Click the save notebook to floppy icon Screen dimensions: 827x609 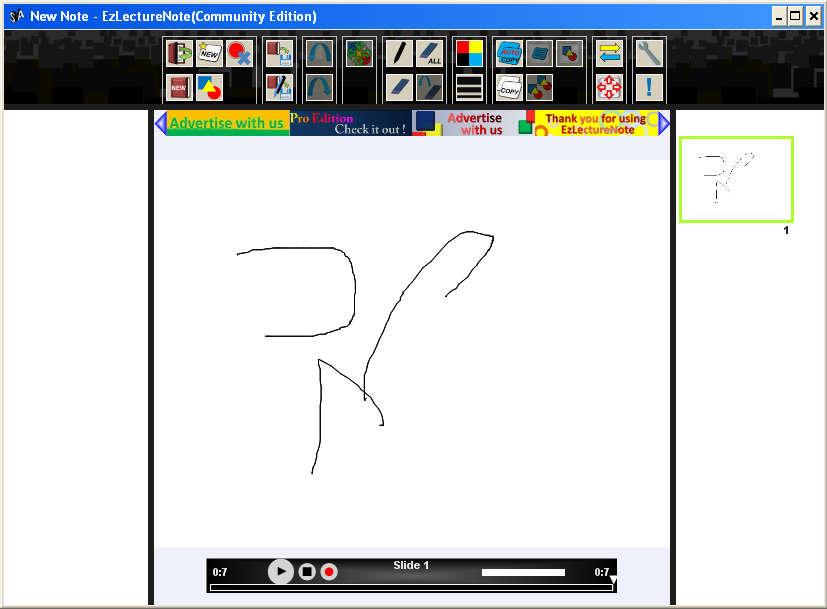pyautogui.click(x=280, y=53)
